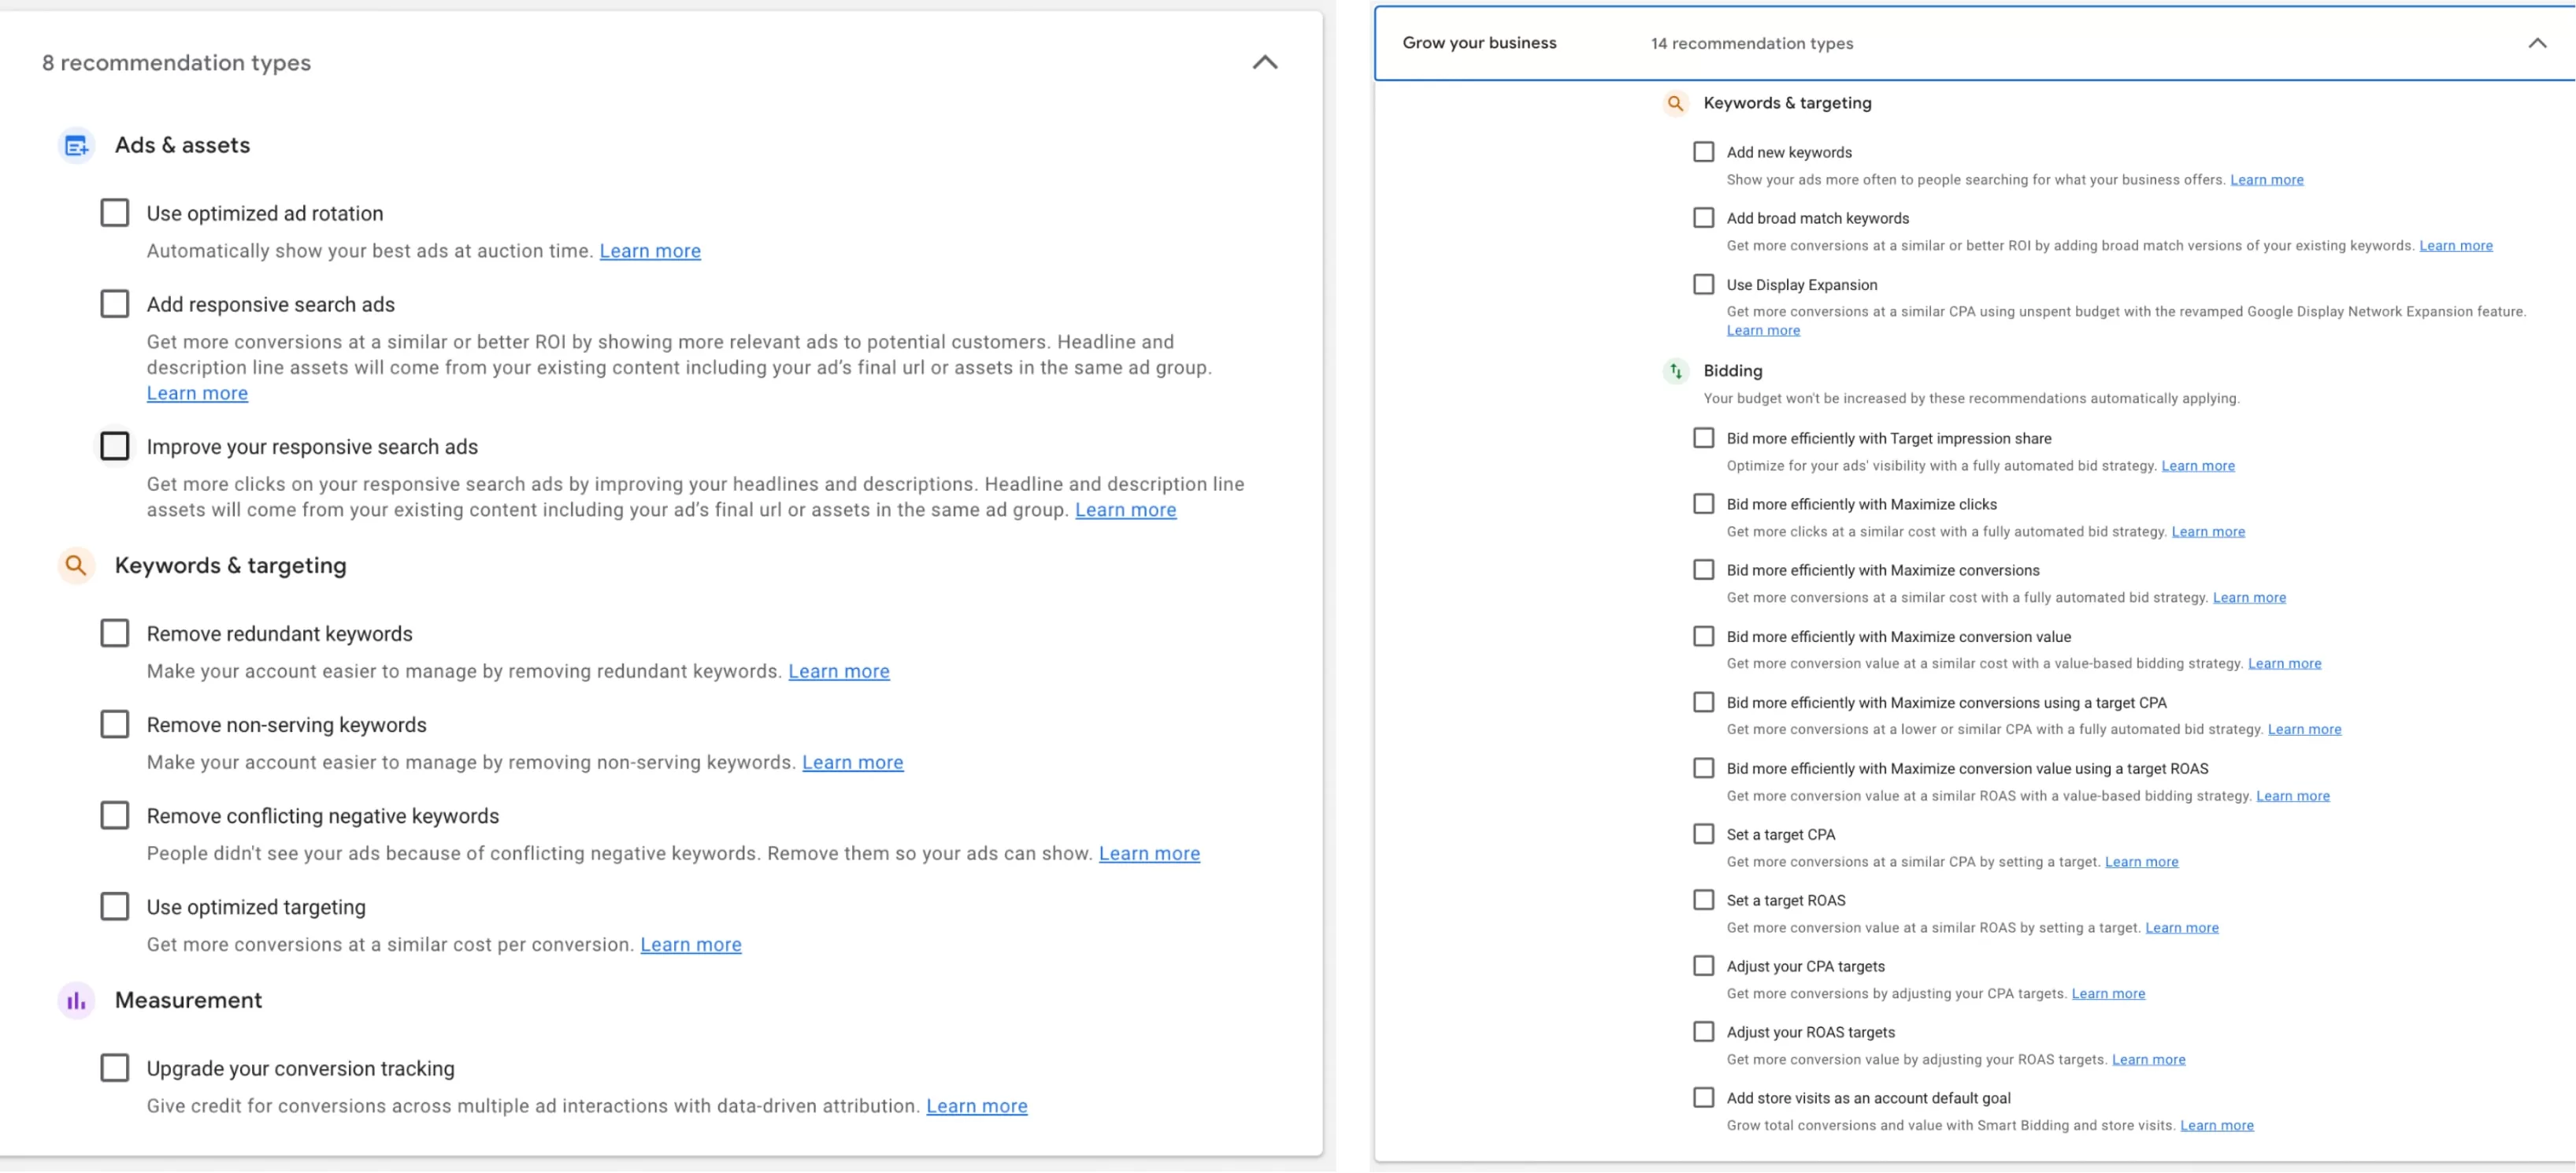Check Add responsive search ads

pyautogui.click(x=115, y=304)
